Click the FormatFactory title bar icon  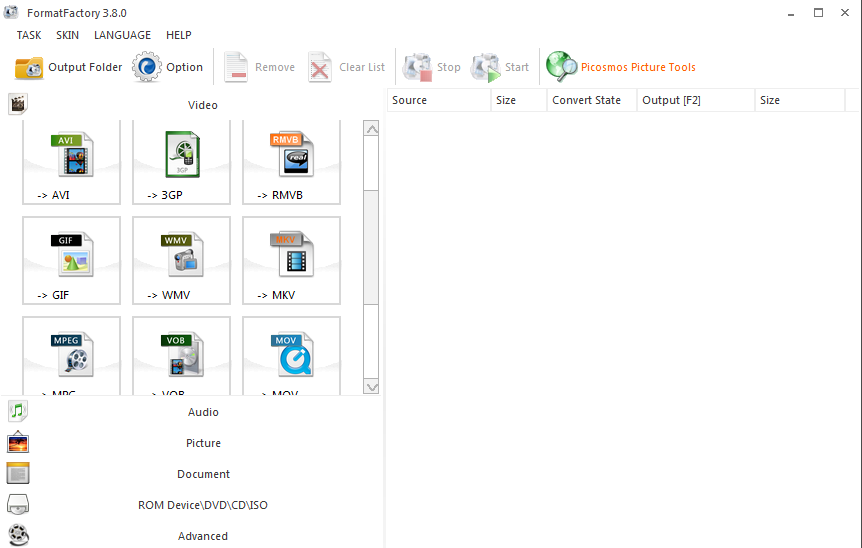tap(11, 12)
